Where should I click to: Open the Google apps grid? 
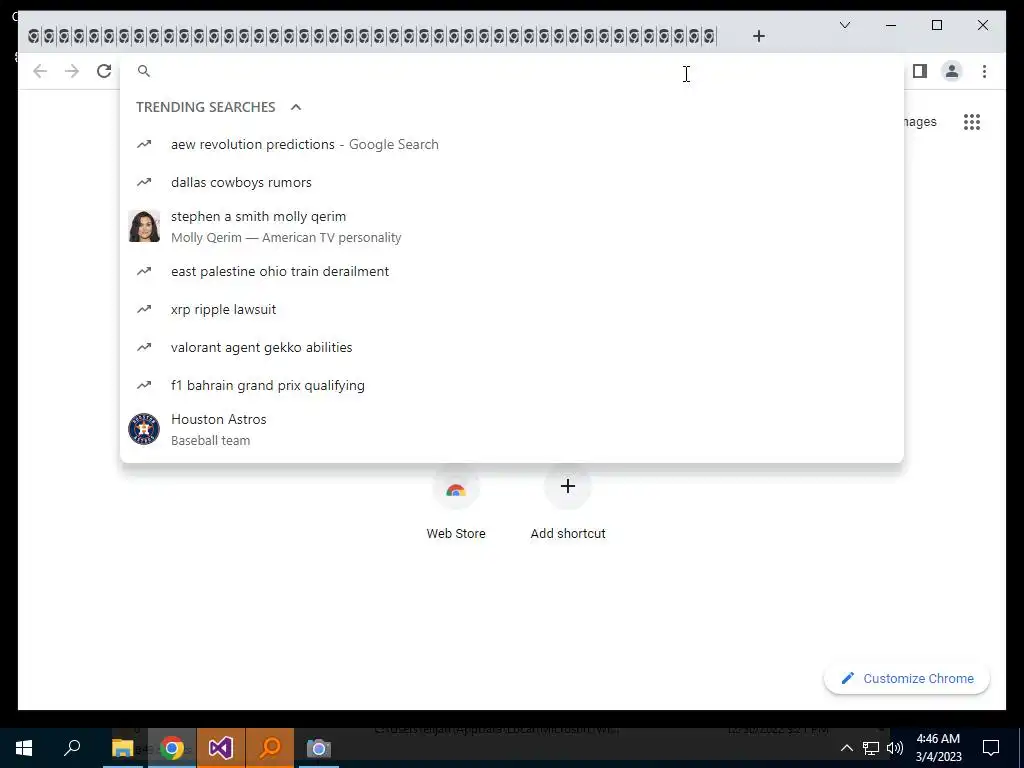972,122
